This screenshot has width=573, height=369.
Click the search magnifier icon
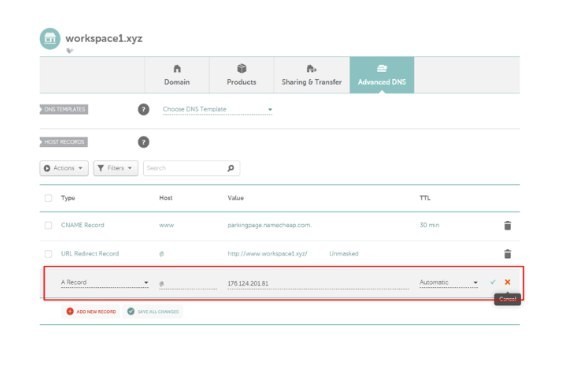tap(231, 168)
